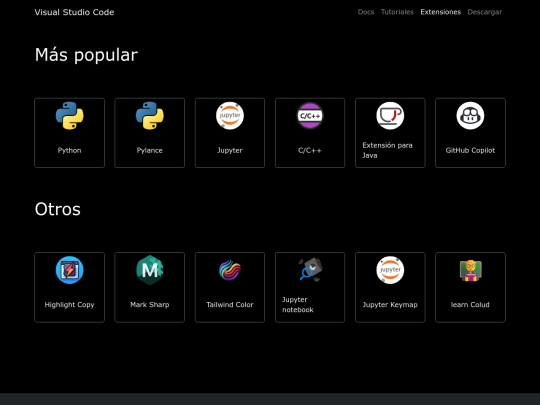This screenshot has height=405, width=540.
Task: Click the Jupyter Keymap label
Action: tap(390, 305)
